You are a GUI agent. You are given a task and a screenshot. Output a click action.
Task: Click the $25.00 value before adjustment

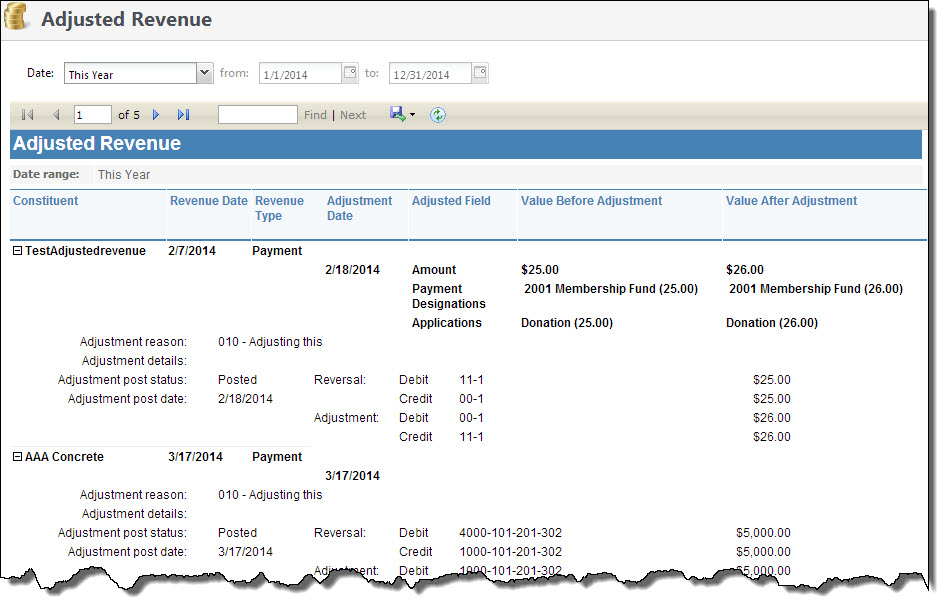point(540,270)
